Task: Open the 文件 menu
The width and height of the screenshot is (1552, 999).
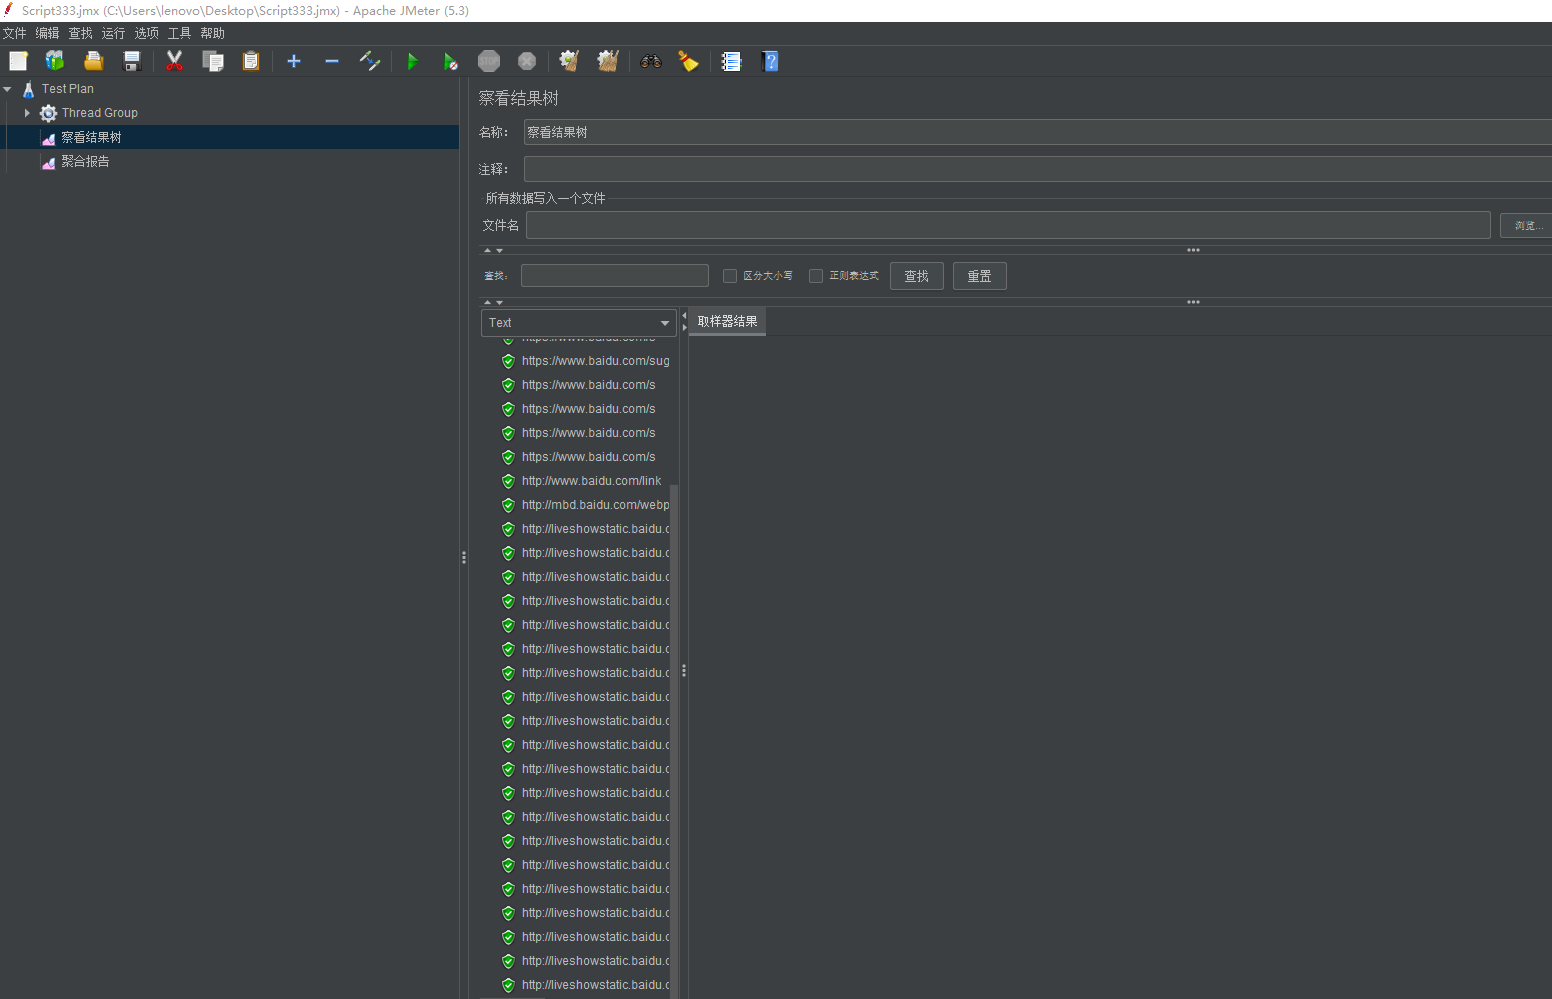Action: tap(15, 33)
